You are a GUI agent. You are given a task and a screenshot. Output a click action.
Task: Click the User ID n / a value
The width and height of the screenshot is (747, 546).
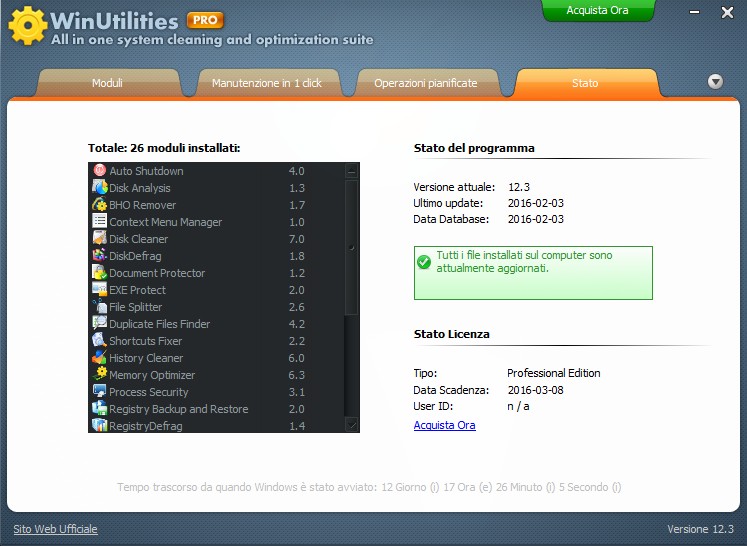(x=518, y=406)
